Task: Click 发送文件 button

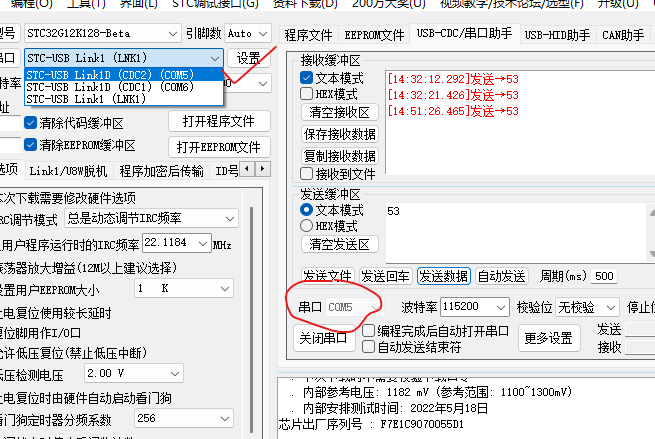Action: pyautogui.click(x=328, y=276)
